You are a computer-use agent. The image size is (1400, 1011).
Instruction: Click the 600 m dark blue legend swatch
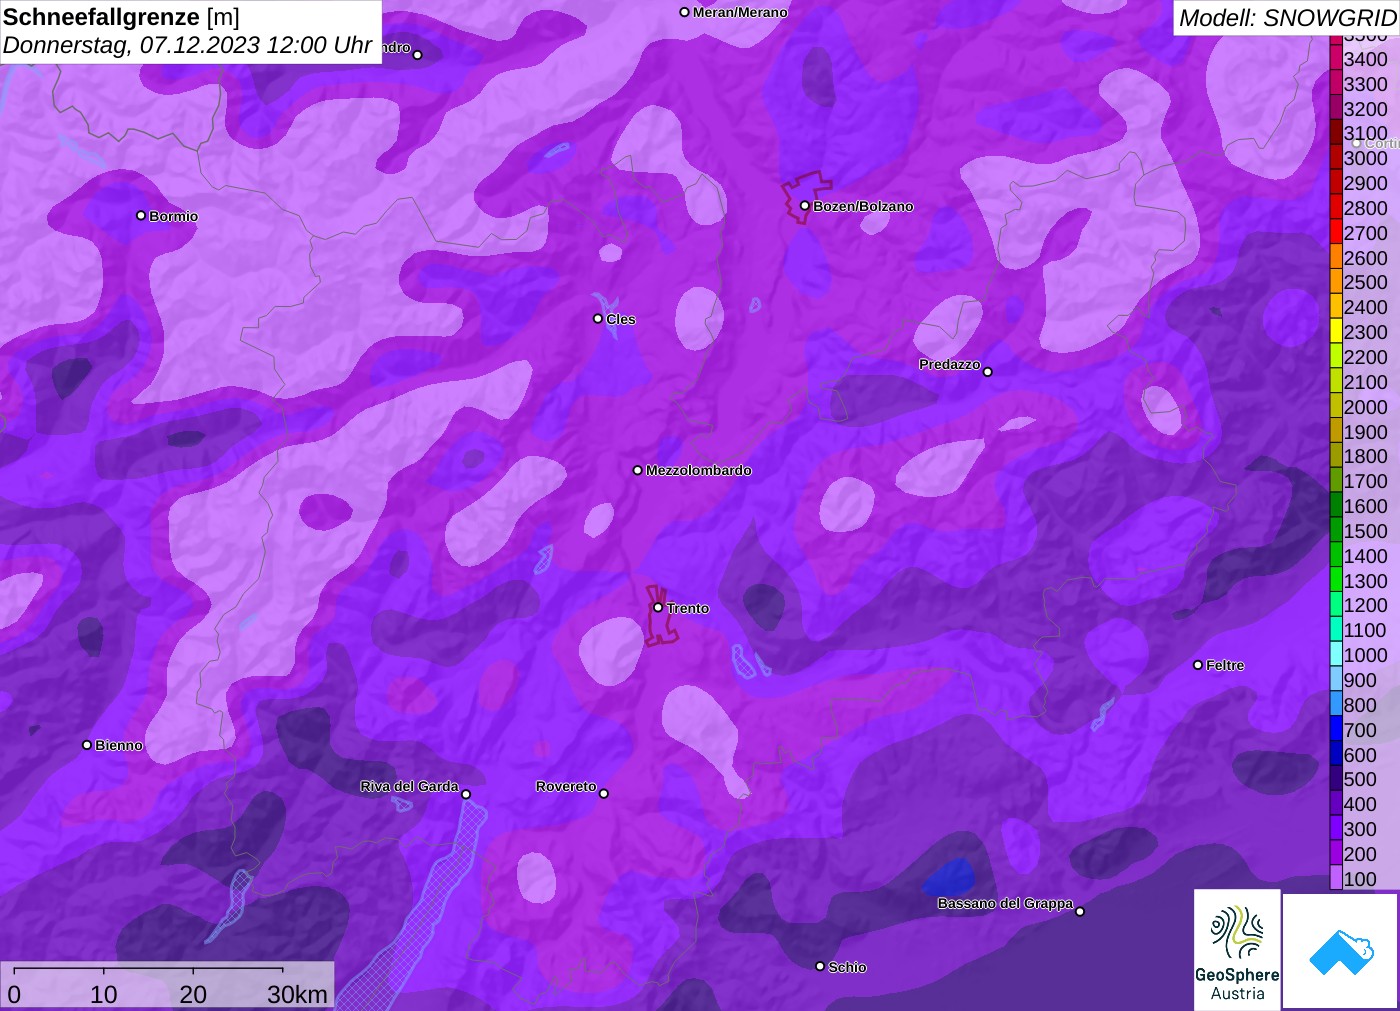(x=1336, y=755)
